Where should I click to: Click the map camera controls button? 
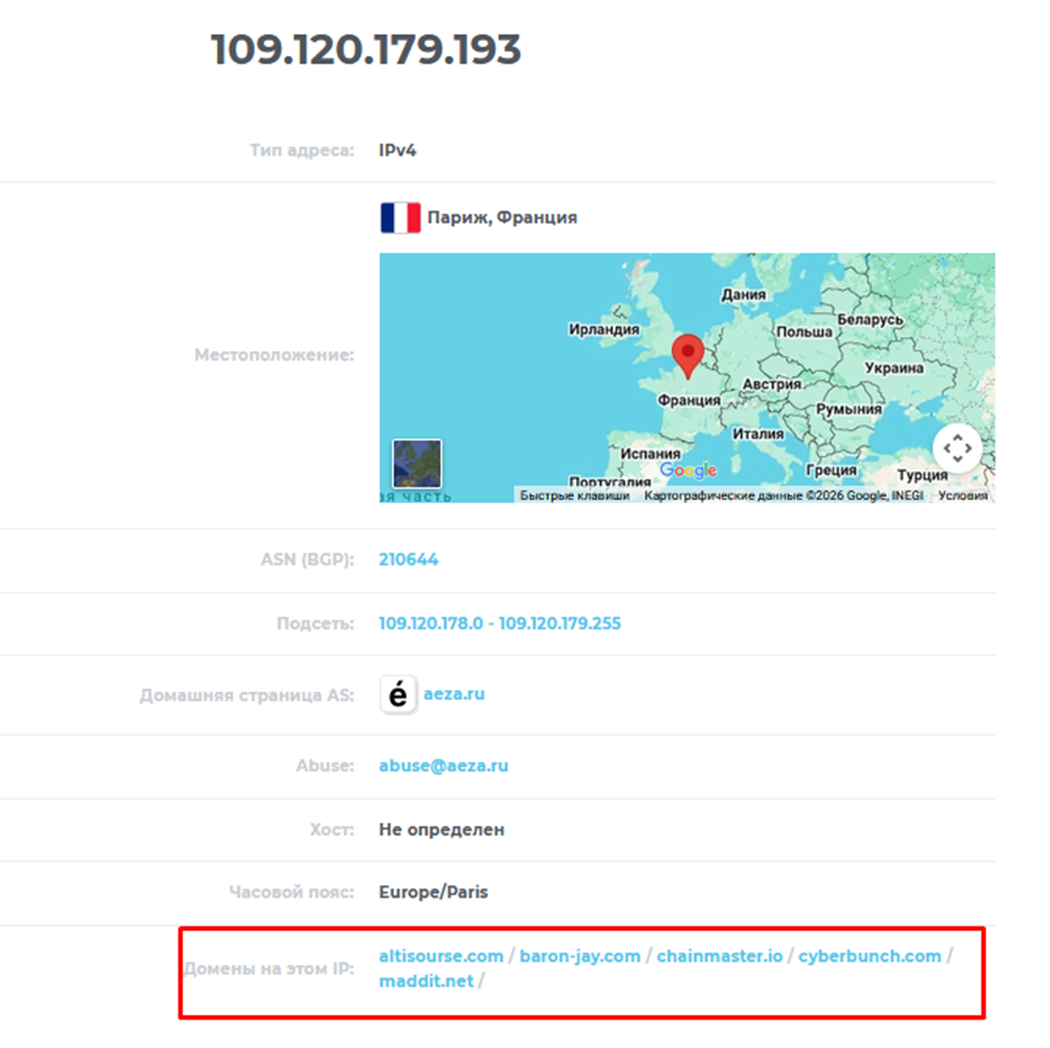point(958,448)
